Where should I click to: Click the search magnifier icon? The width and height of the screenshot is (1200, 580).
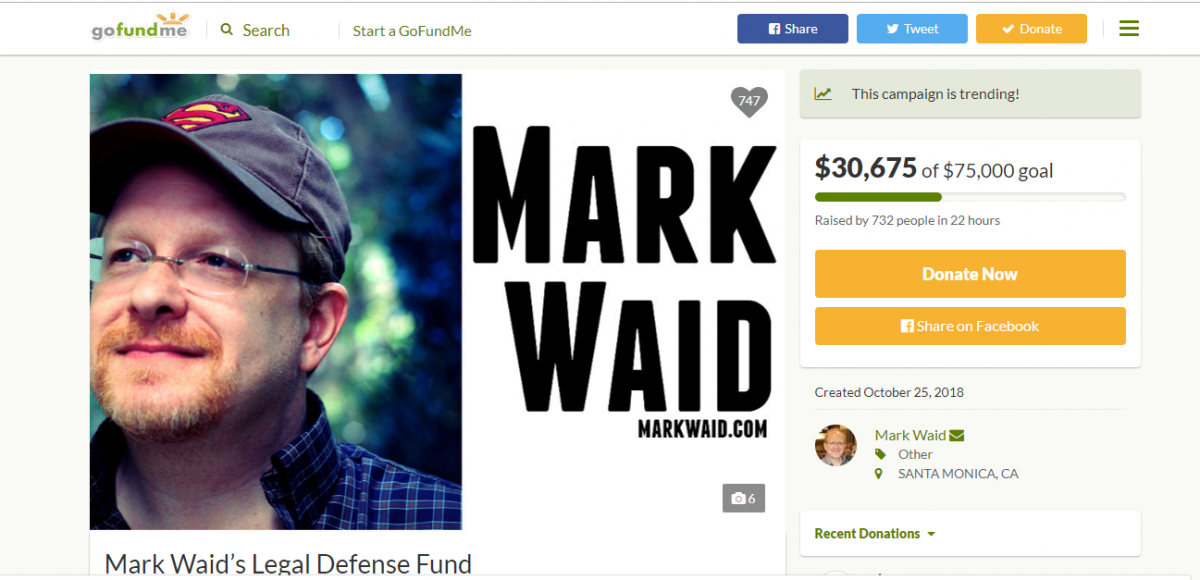click(227, 30)
